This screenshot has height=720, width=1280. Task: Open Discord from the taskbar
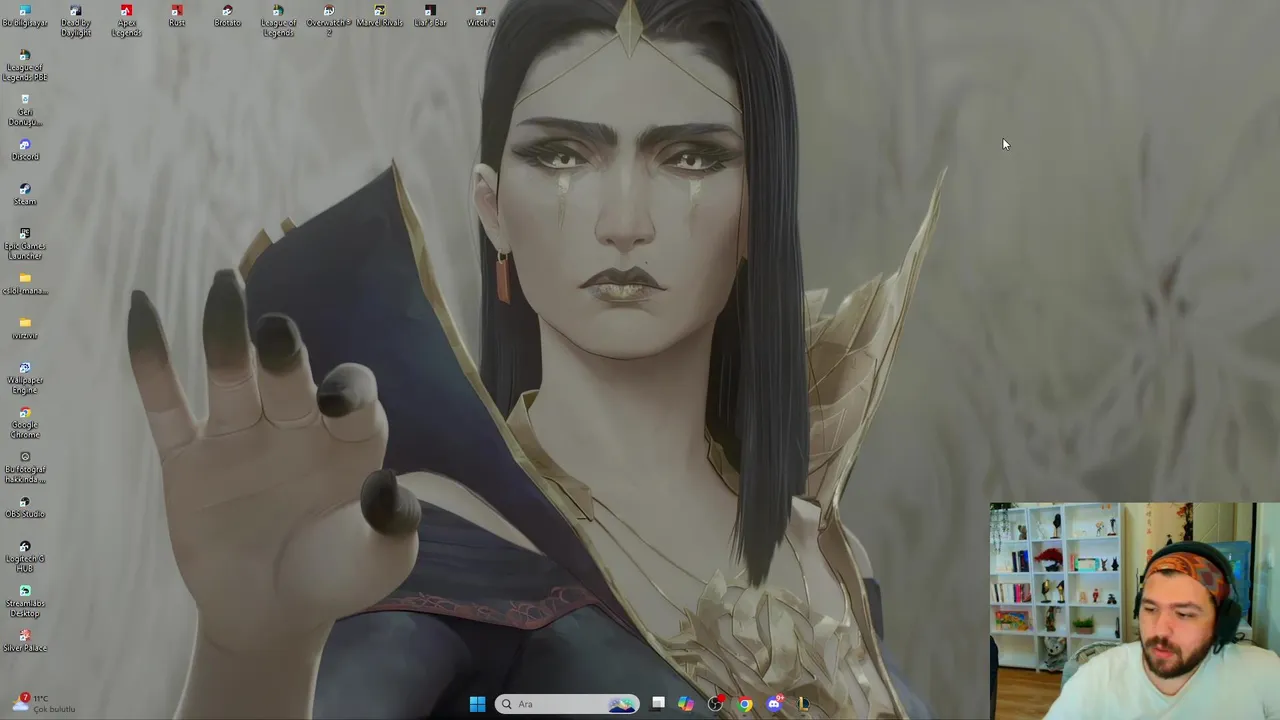(774, 704)
